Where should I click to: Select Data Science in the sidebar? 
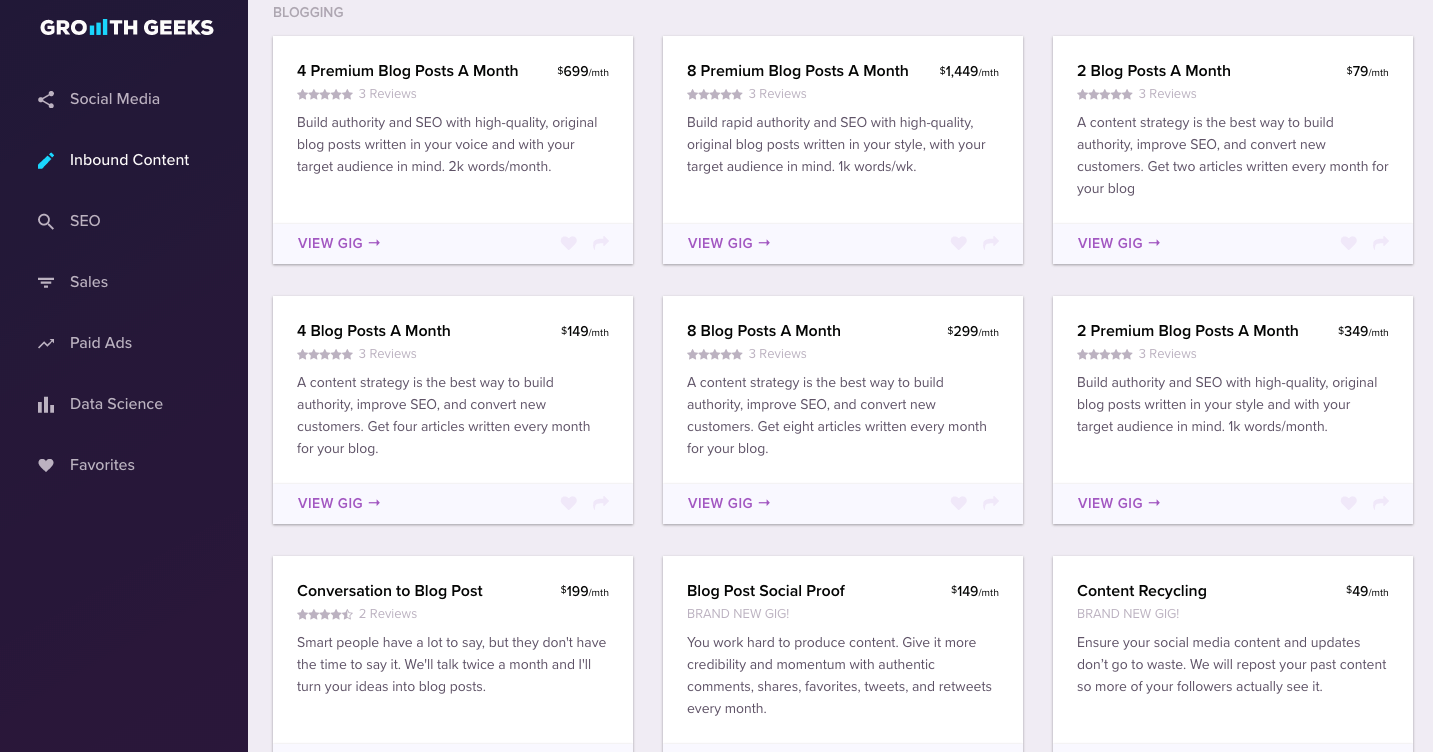pyautogui.click(x=116, y=404)
